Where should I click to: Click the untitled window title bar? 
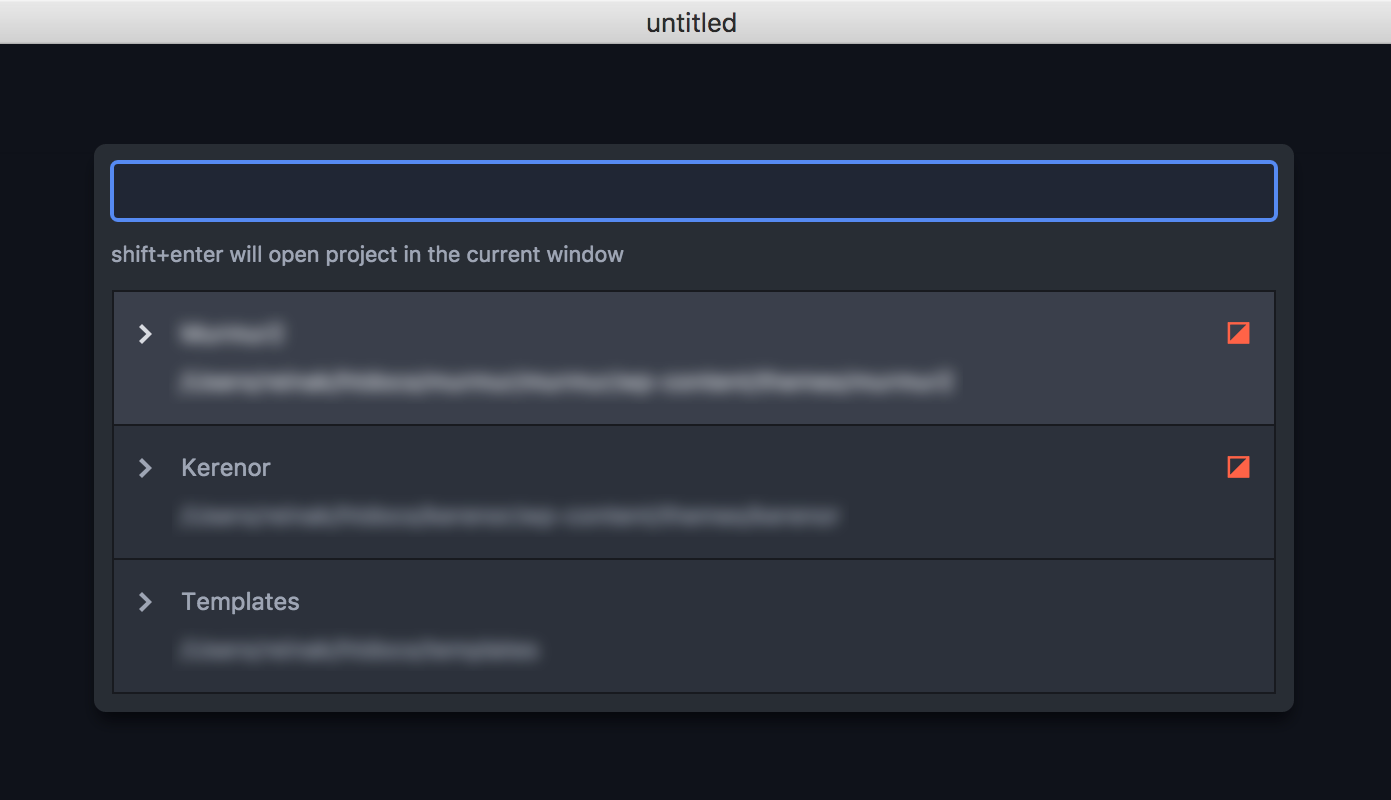pyautogui.click(x=692, y=22)
